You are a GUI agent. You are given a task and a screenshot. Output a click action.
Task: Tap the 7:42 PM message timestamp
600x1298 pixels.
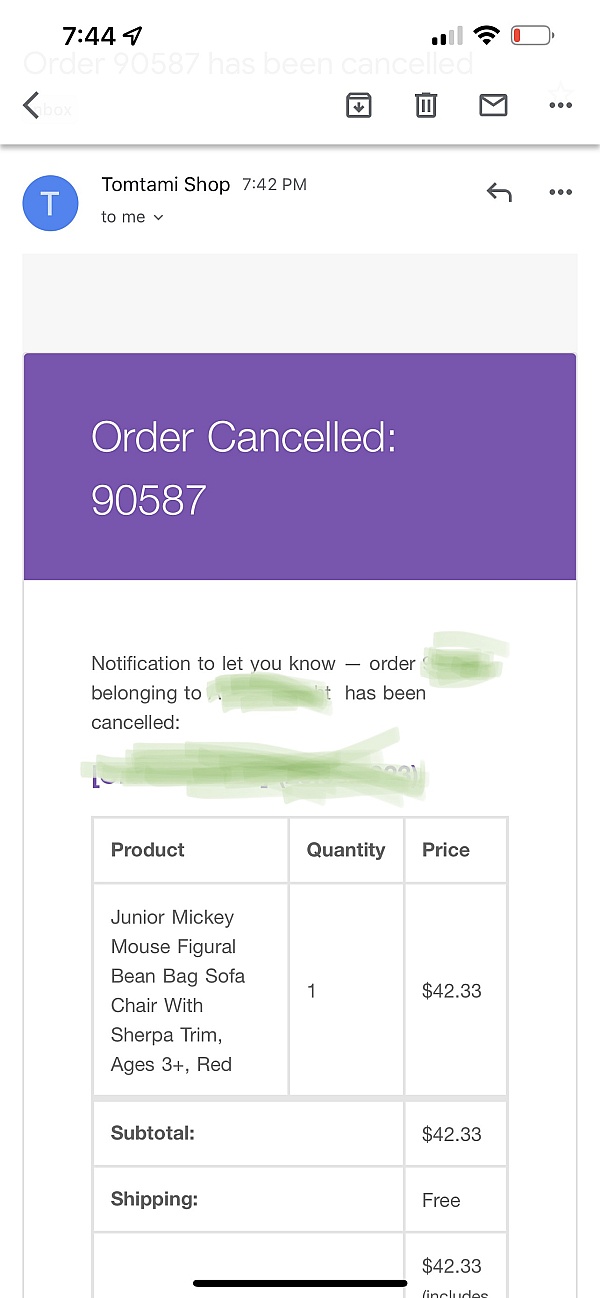tap(274, 185)
